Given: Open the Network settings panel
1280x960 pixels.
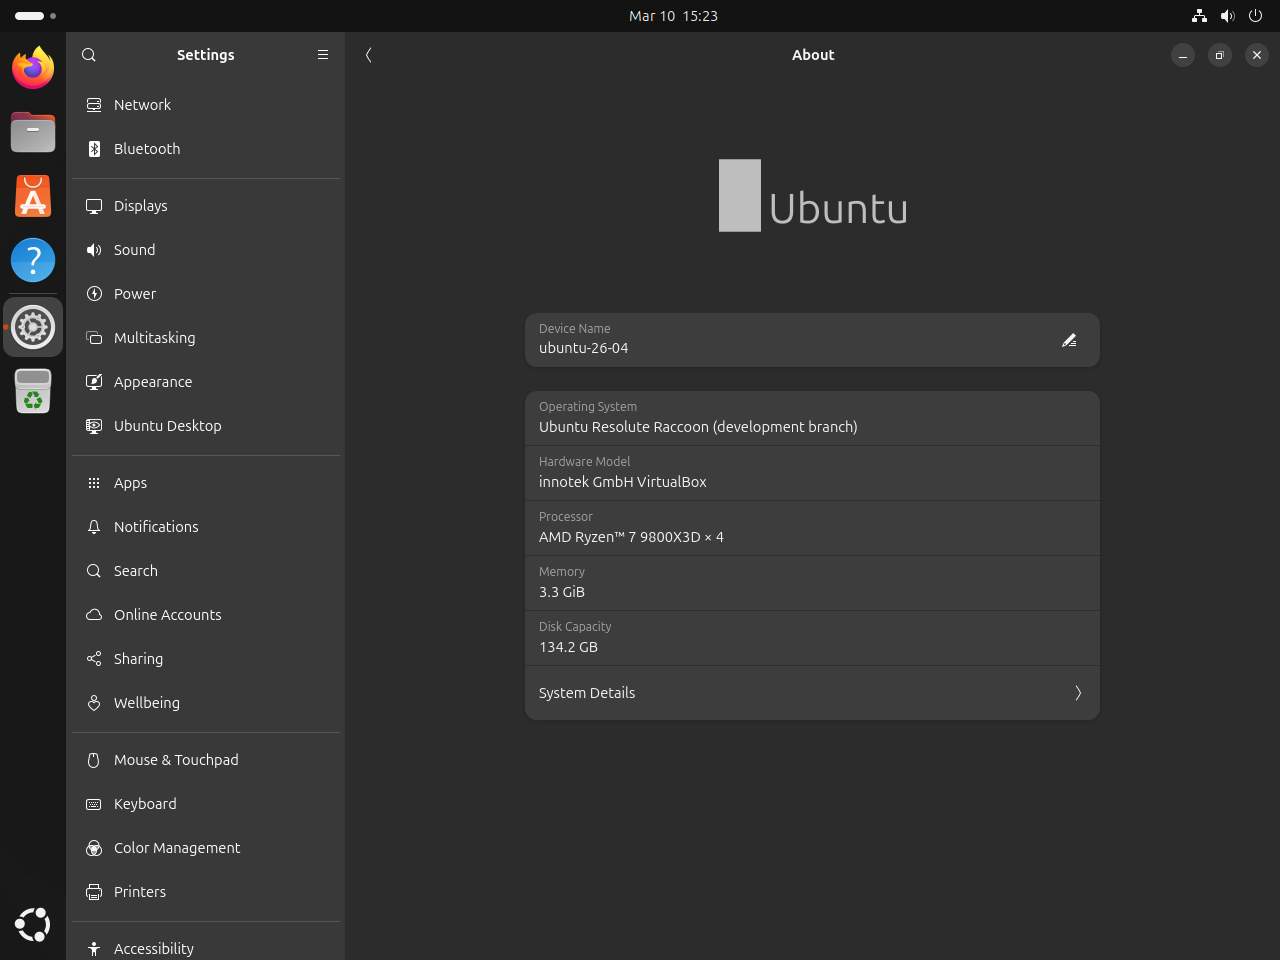Looking at the screenshot, I should [x=142, y=104].
